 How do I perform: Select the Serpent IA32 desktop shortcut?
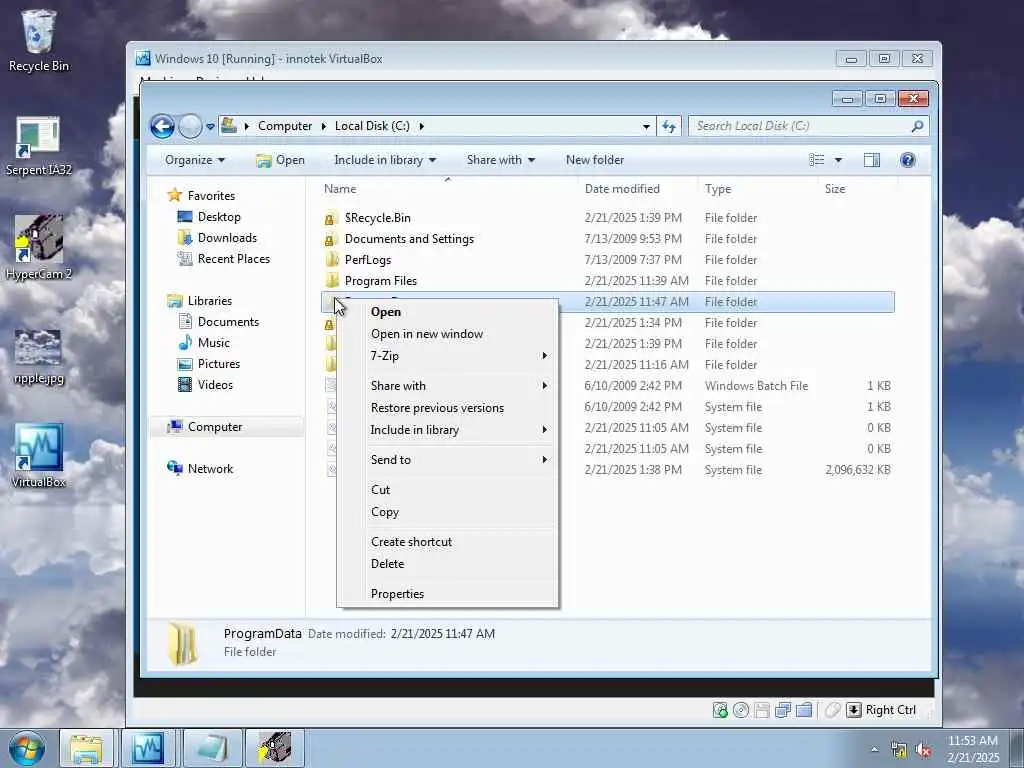pos(39,146)
